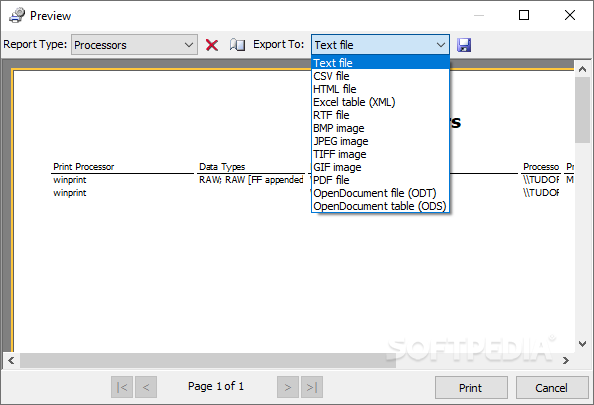Choose HTML file export format
594x405 pixels.
(x=380, y=89)
